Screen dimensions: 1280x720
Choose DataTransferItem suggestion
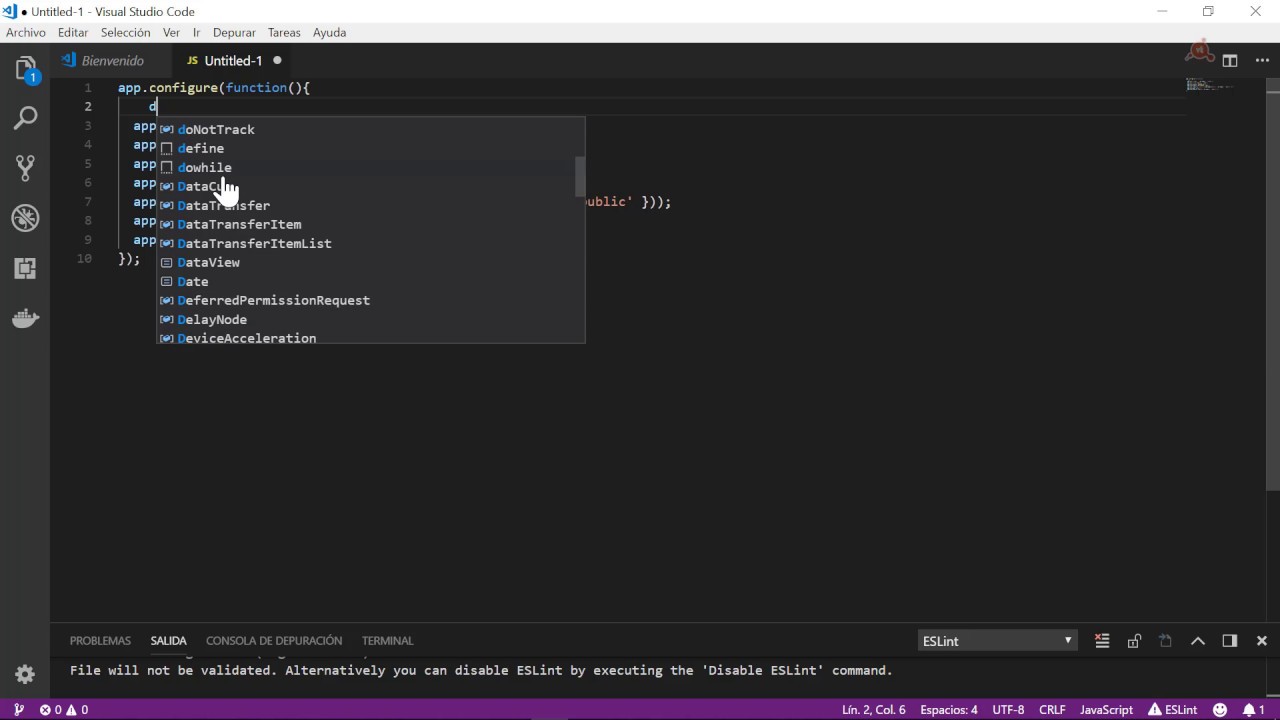[370, 224]
